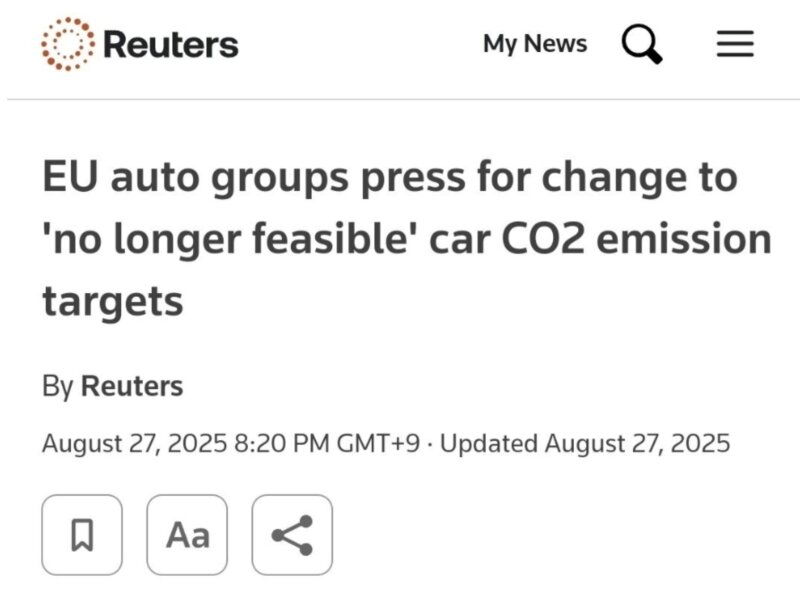Image resolution: width=800 pixels, height=598 pixels.
Task: Open the hamburger navigation menu
Action: click(735, 43)
